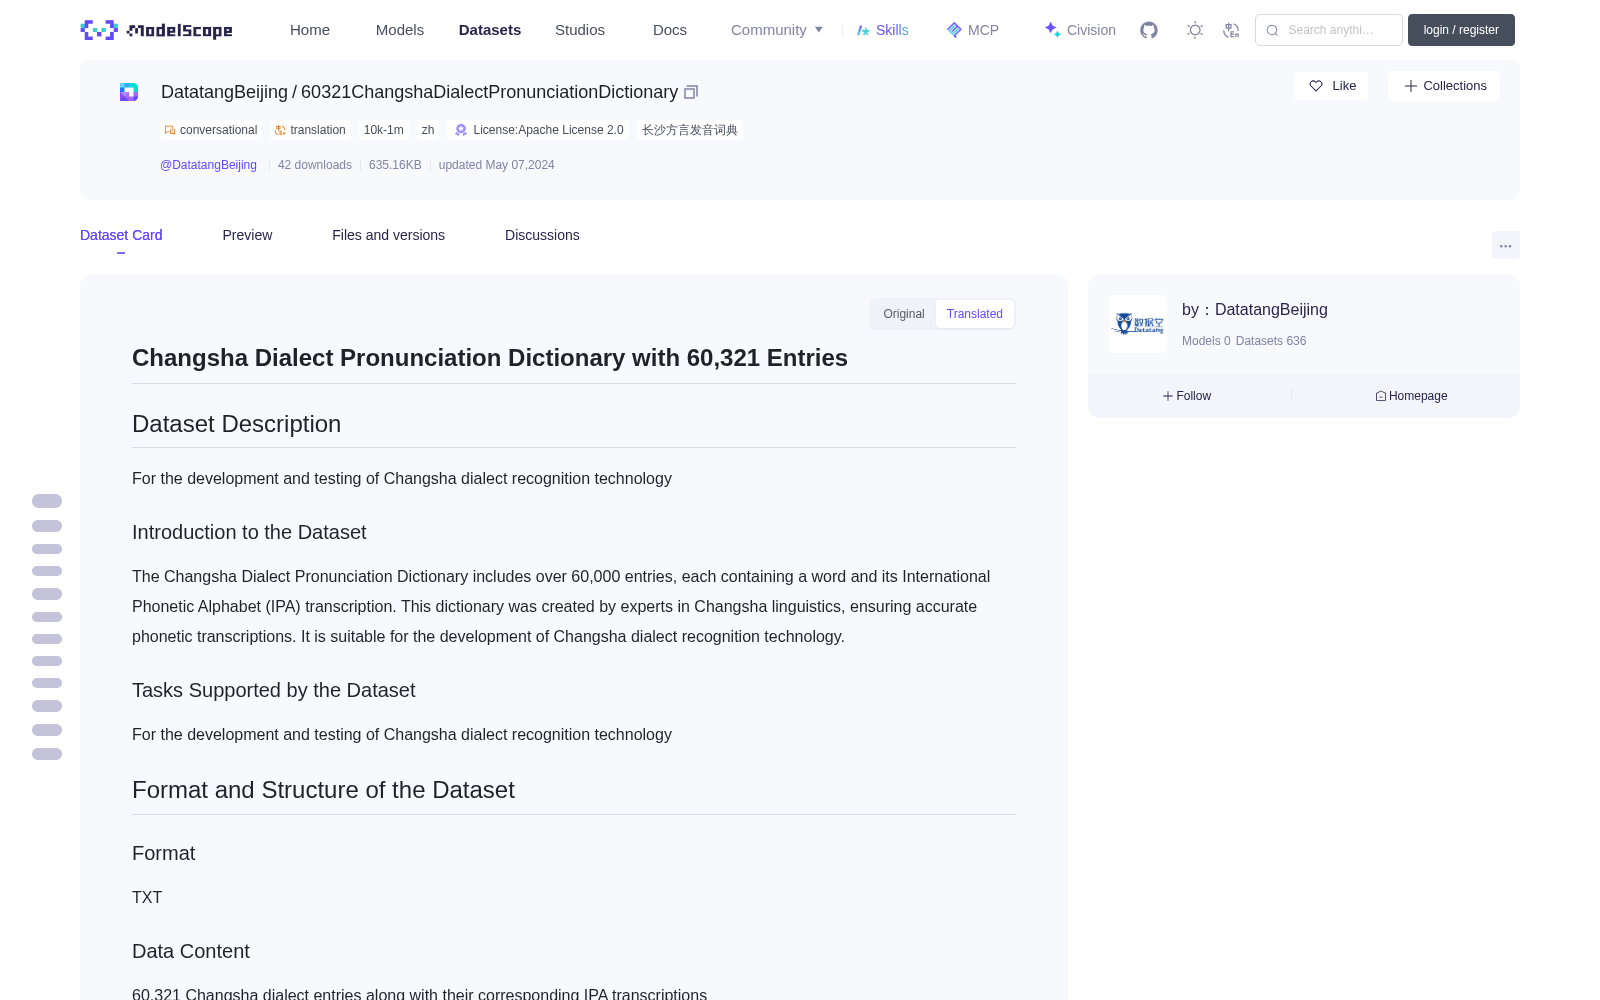Viewport: 1600px width, 1000px height.
Task: Open the MCP link
Action: coord(973,30)
